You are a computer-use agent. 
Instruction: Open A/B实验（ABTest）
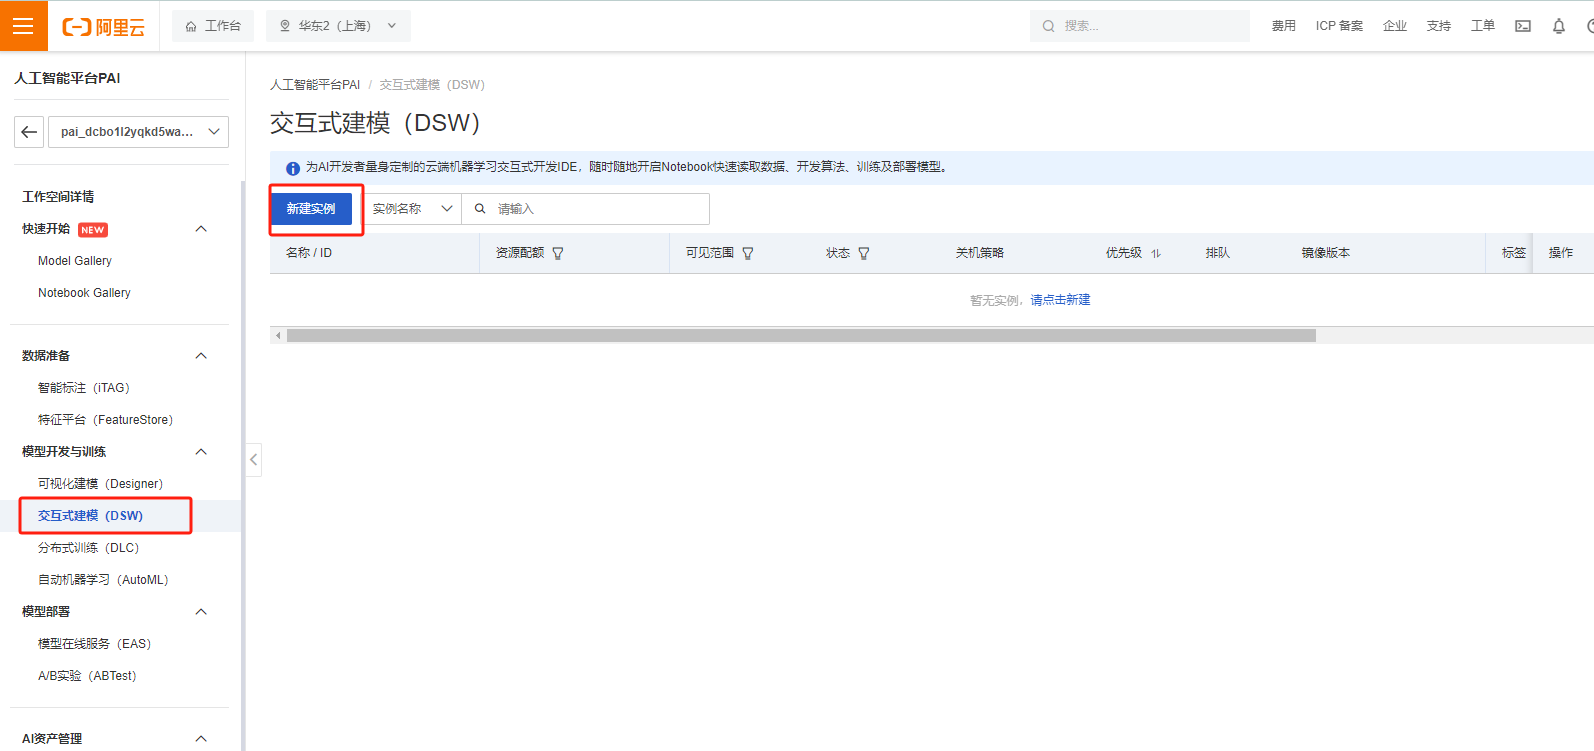87,676
